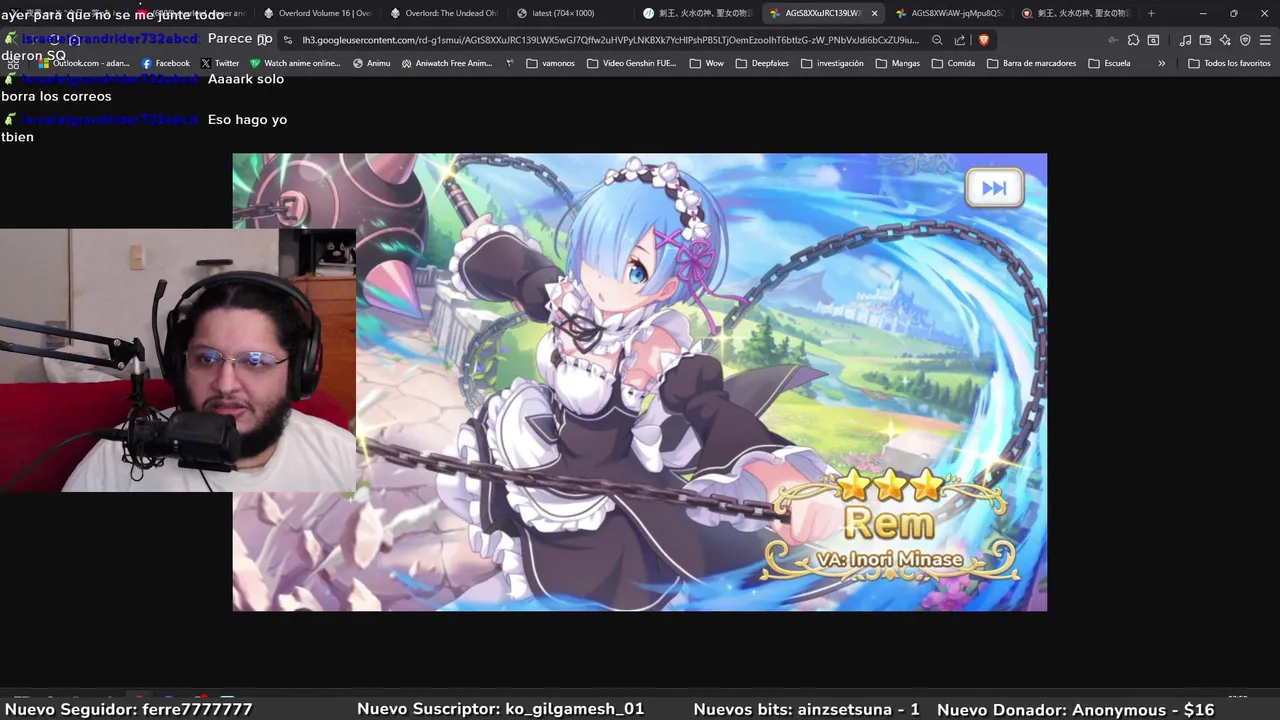
Task: Open the 'Mangas' bookmarks folder
Action: (897, 63)
